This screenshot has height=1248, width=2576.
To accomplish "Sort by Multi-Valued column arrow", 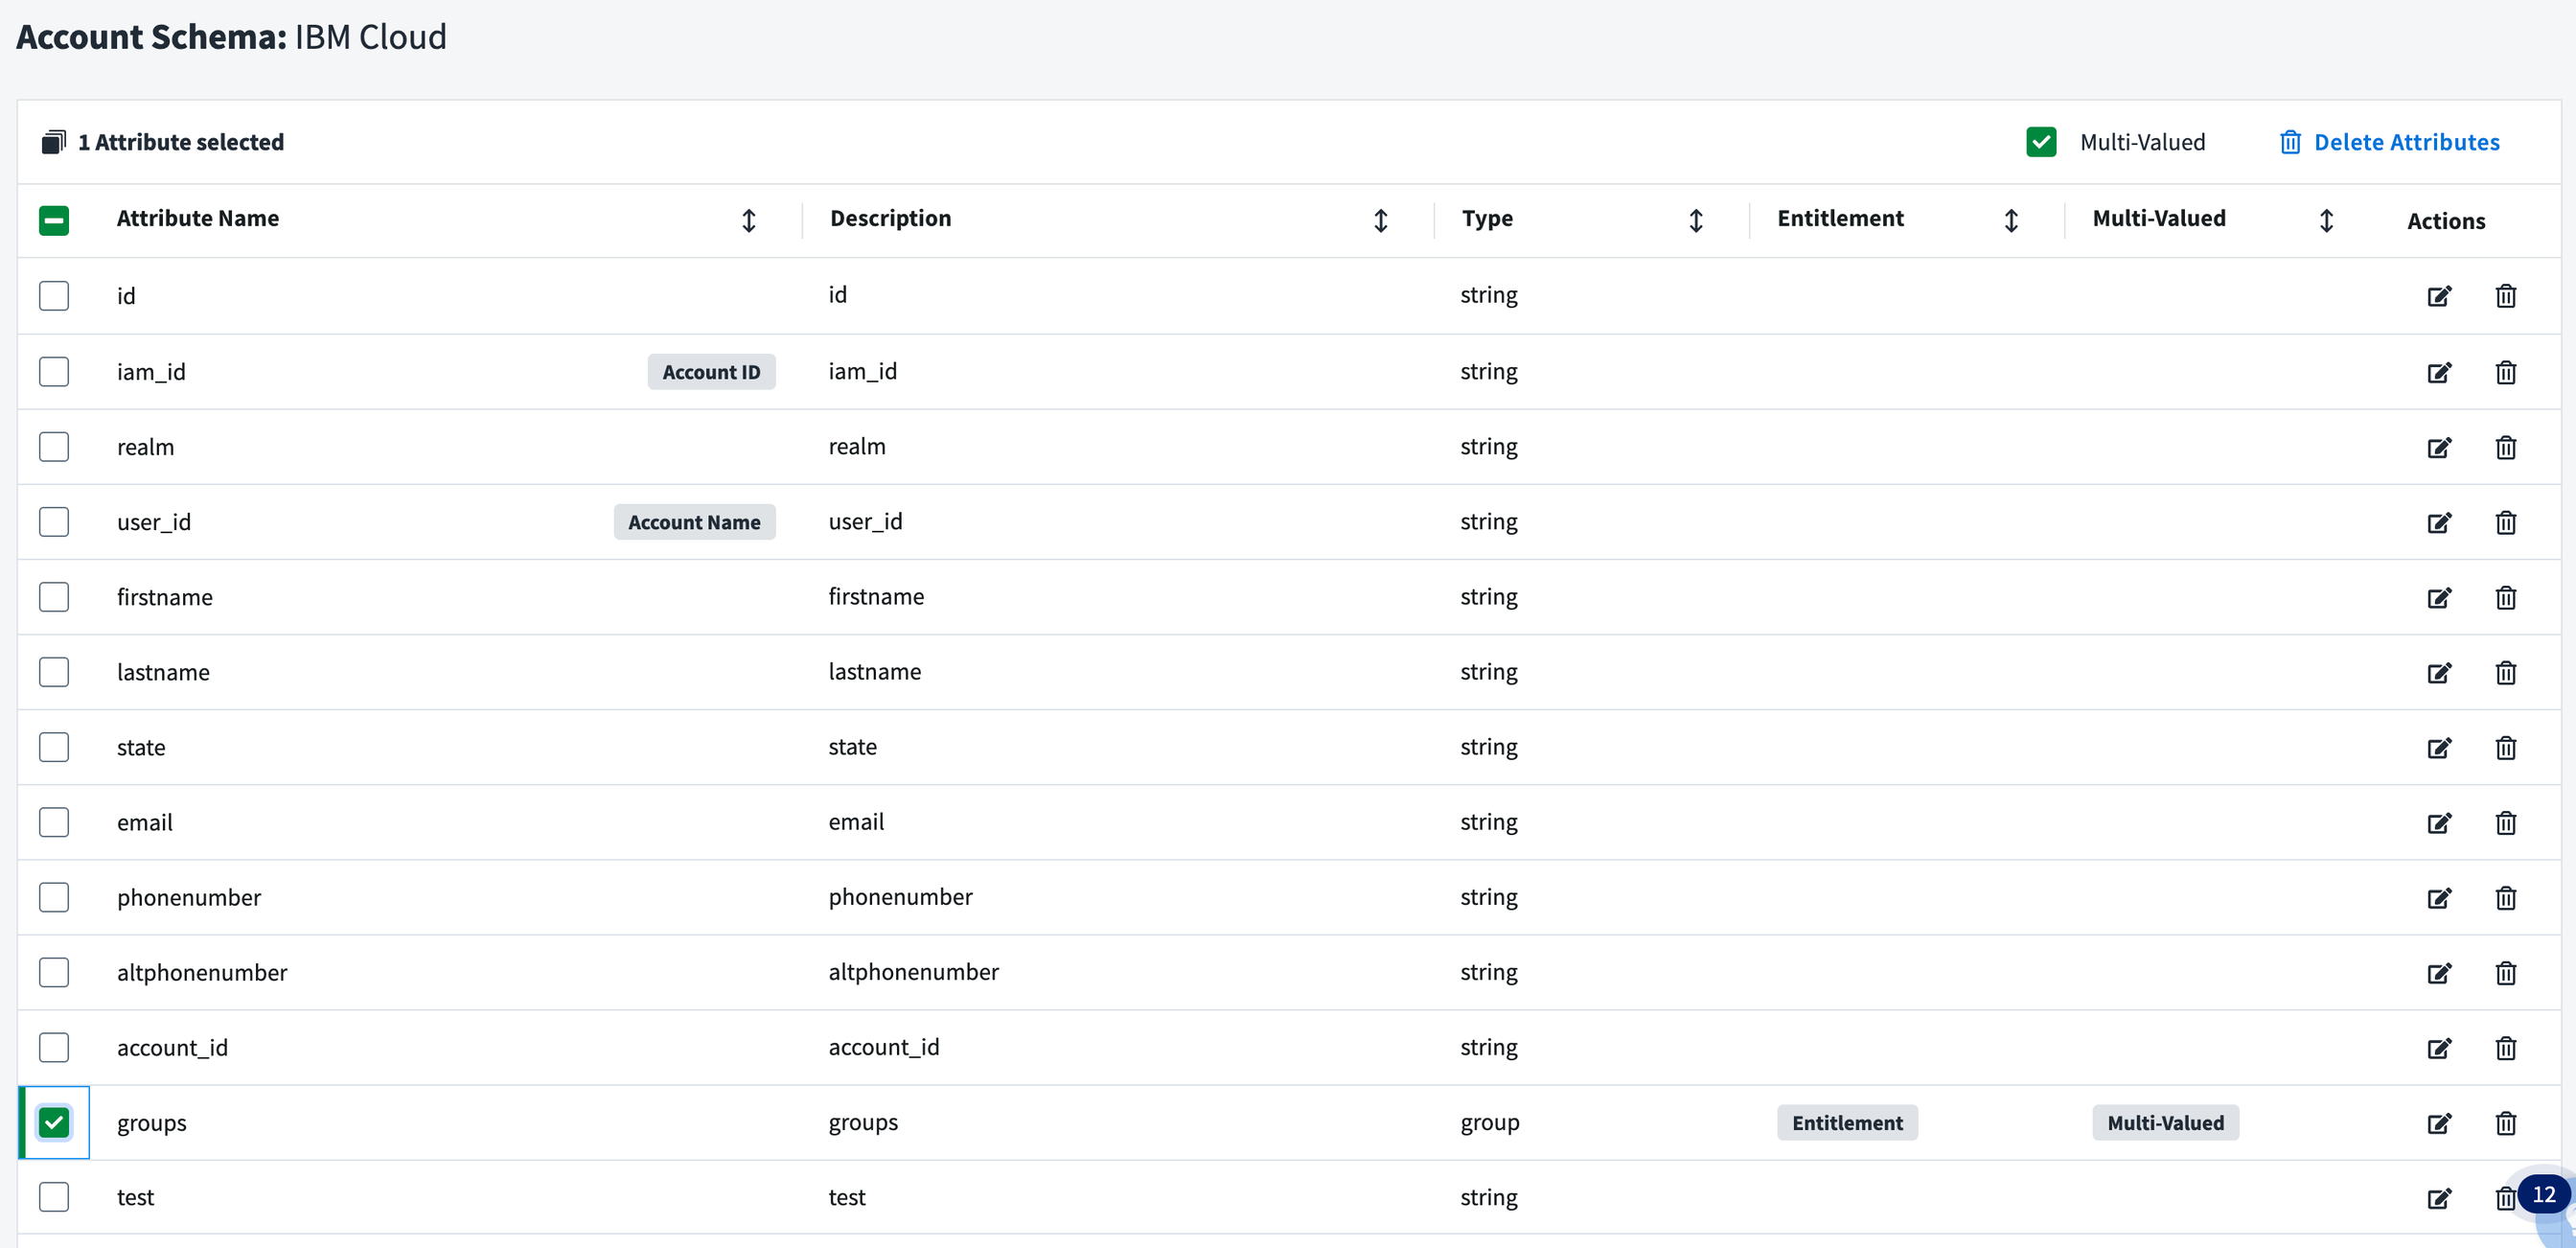I will tap(2326, 220).
